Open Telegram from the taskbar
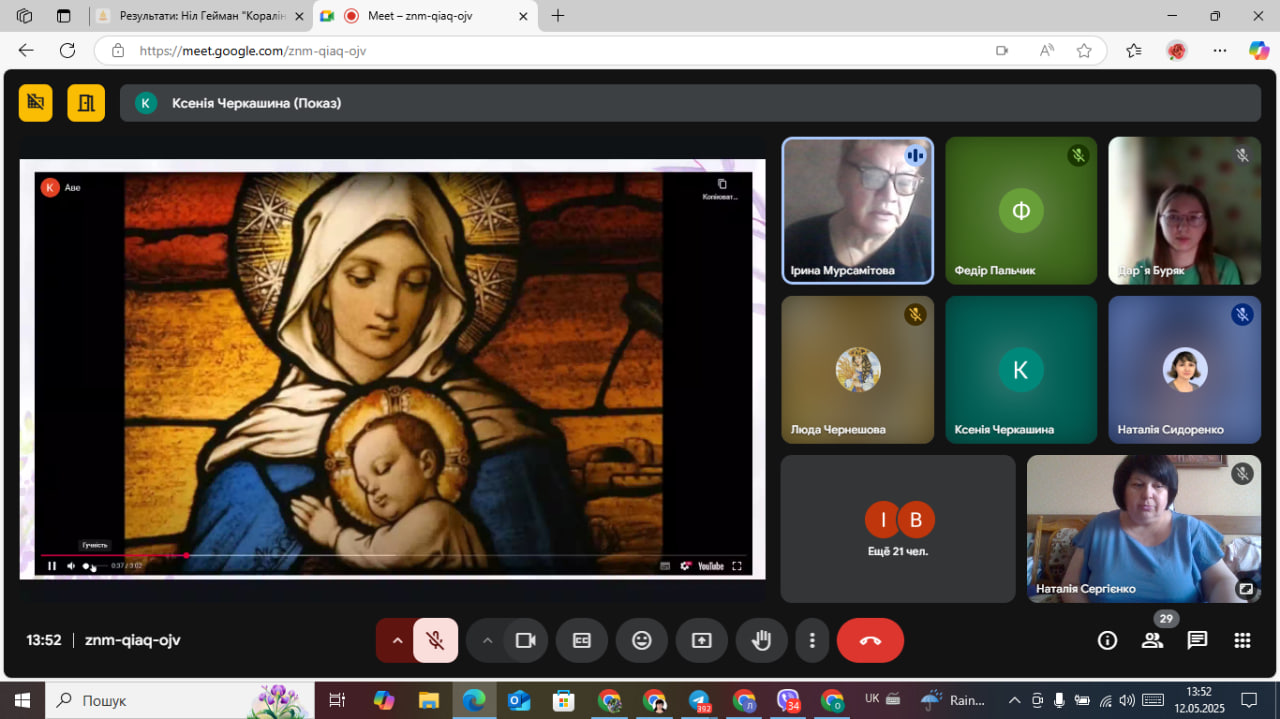This screenshot has height=719, width=1280. click(x=699, y=700)
